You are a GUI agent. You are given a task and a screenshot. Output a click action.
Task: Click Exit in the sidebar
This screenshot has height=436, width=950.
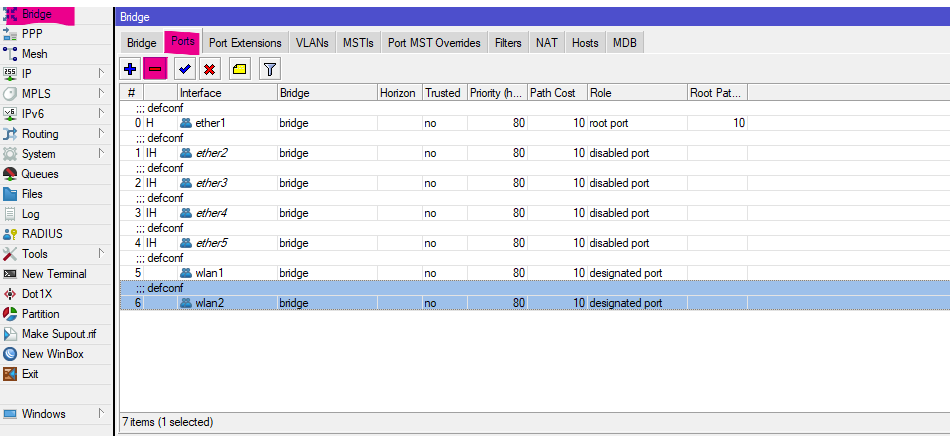tap(56, 374)
